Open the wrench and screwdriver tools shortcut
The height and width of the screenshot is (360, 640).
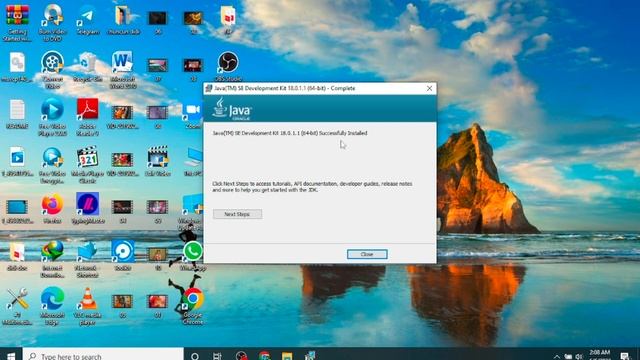[x=17, y=306]
